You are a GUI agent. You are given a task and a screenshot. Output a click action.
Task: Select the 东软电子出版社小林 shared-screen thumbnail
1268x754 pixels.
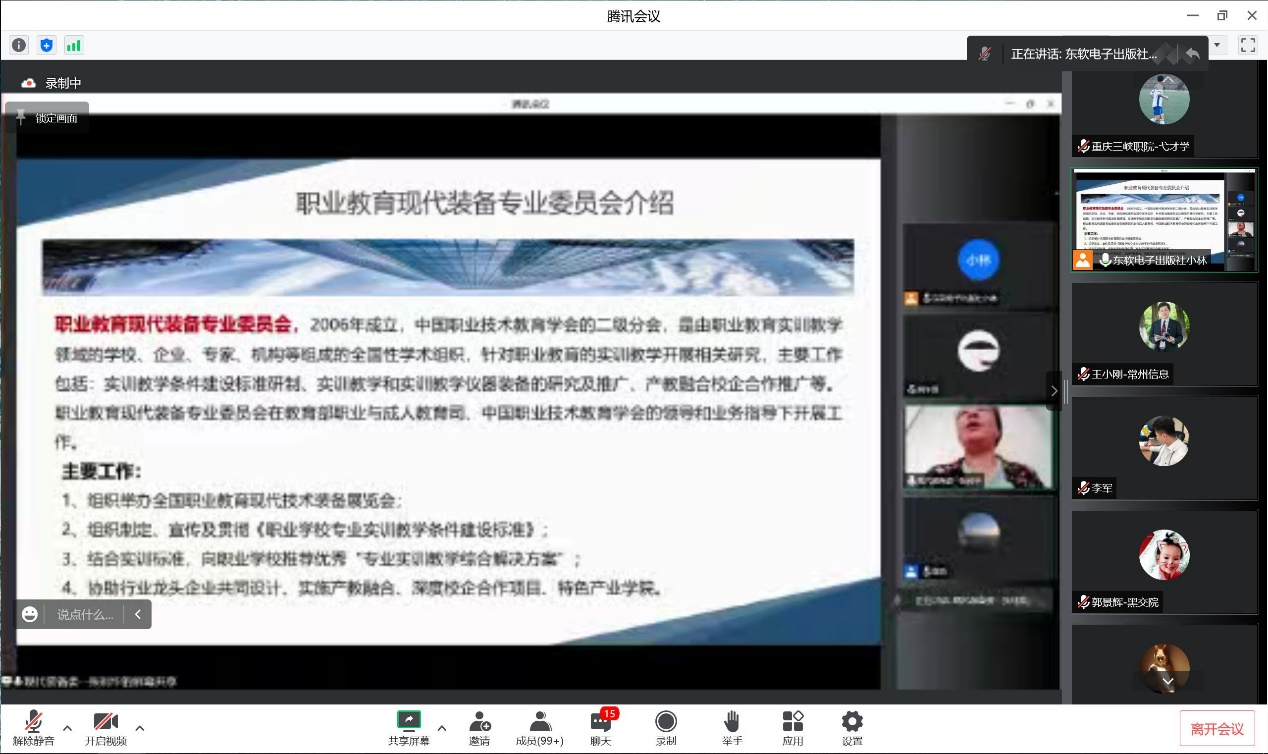pyautogui.click(x=1164, y=220)
